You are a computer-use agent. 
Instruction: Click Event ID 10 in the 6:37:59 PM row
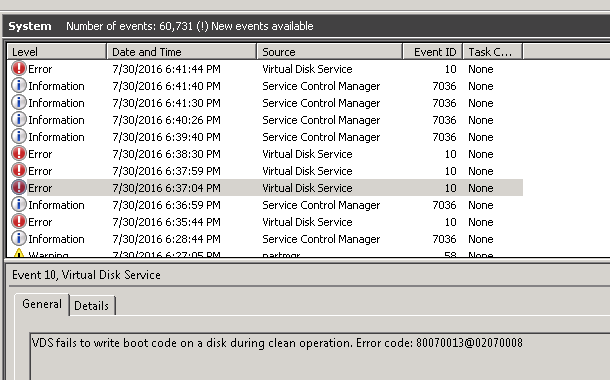(450, 171)
